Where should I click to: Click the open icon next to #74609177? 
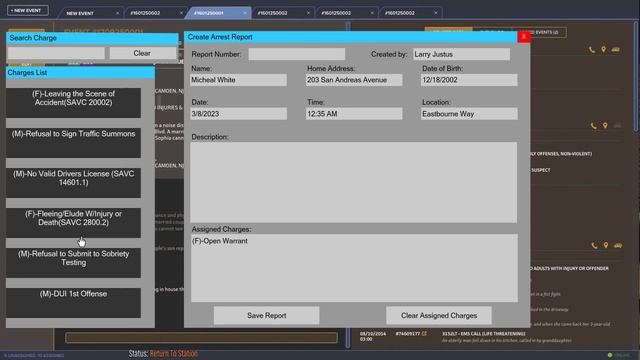pos(424,333)
